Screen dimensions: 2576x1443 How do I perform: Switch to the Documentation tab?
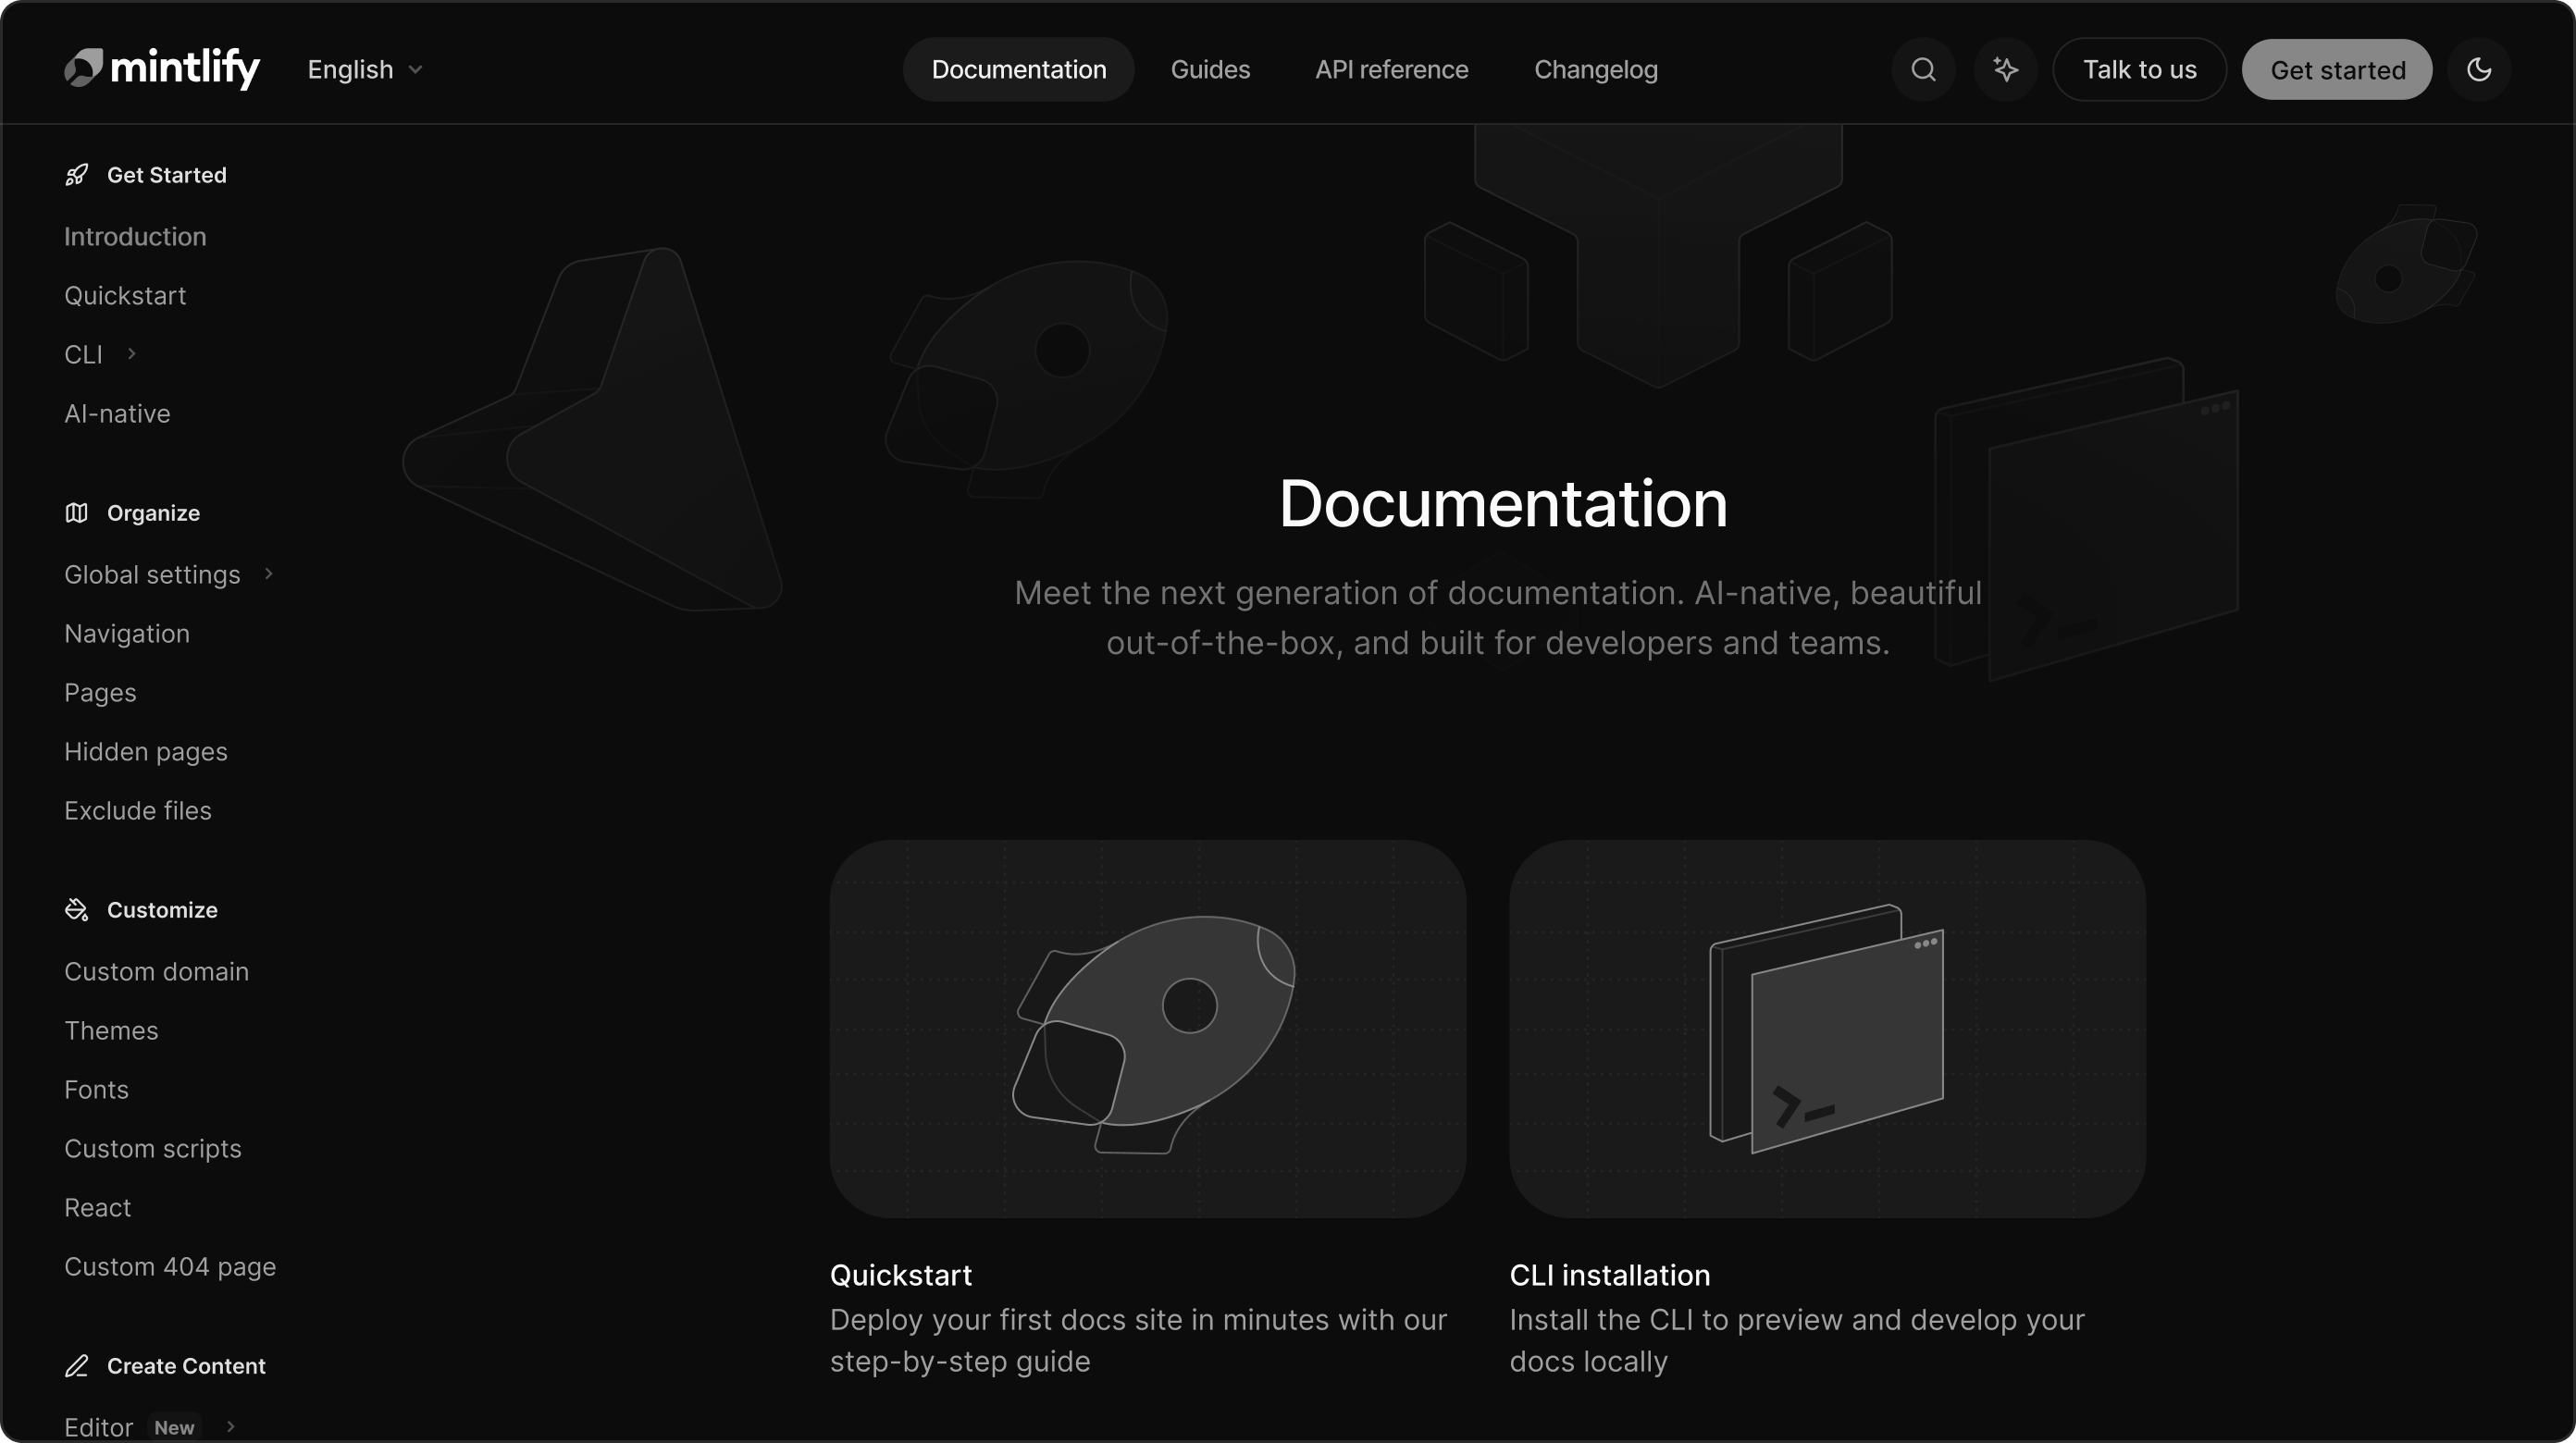pyautogui.click(x=1019, y=69)
